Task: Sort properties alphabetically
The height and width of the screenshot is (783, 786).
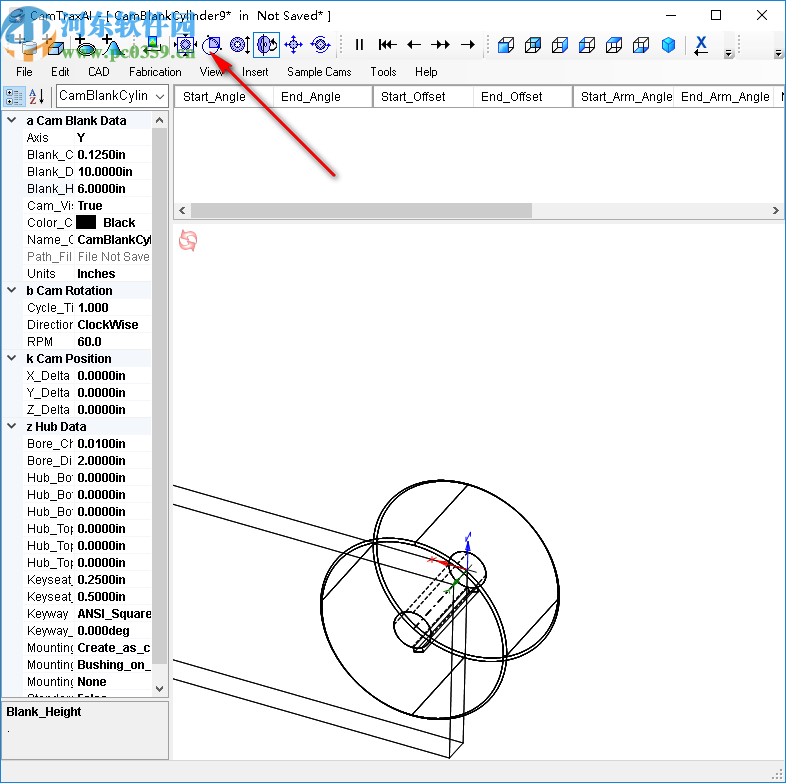Action: point(37,96)
